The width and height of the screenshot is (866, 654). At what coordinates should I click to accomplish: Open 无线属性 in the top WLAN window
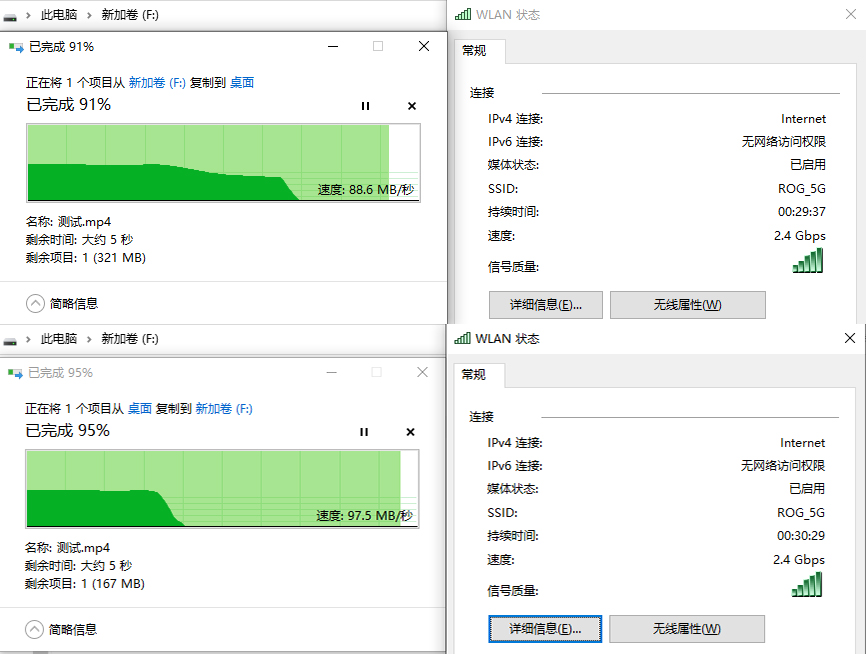coord(687,304)
